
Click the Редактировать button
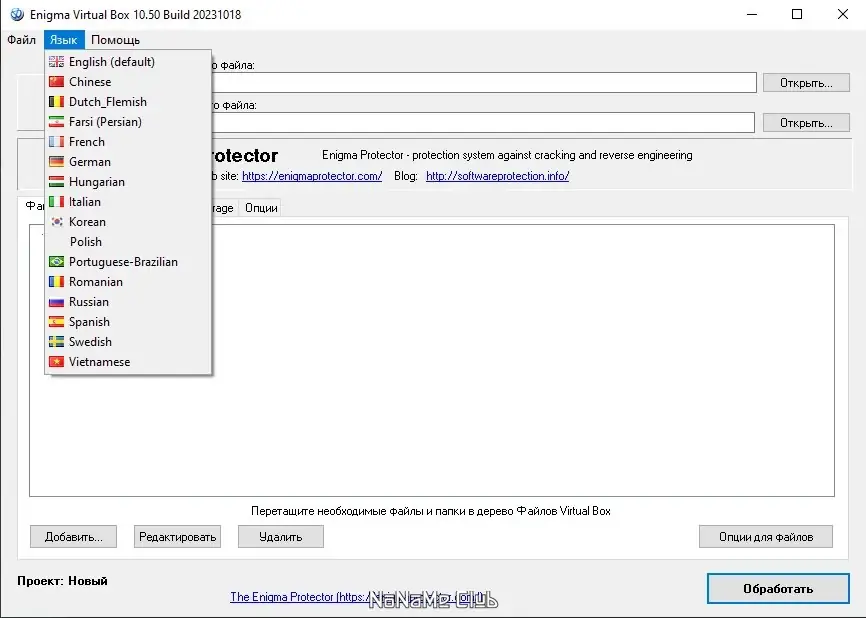tap(177, 537)
